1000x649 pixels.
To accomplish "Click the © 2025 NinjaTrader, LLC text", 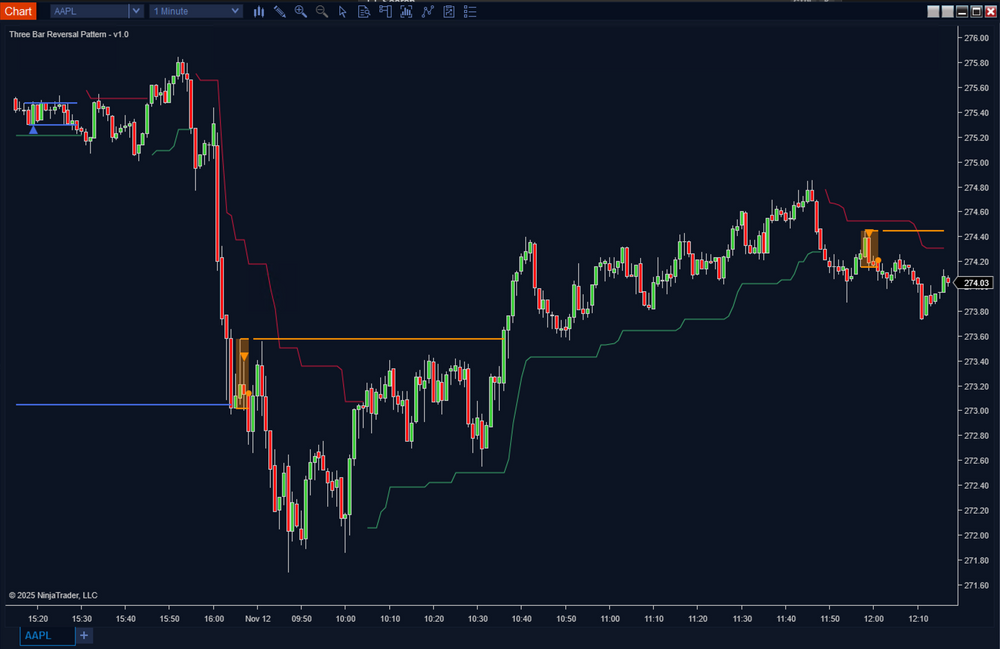I will pos(55,595).
